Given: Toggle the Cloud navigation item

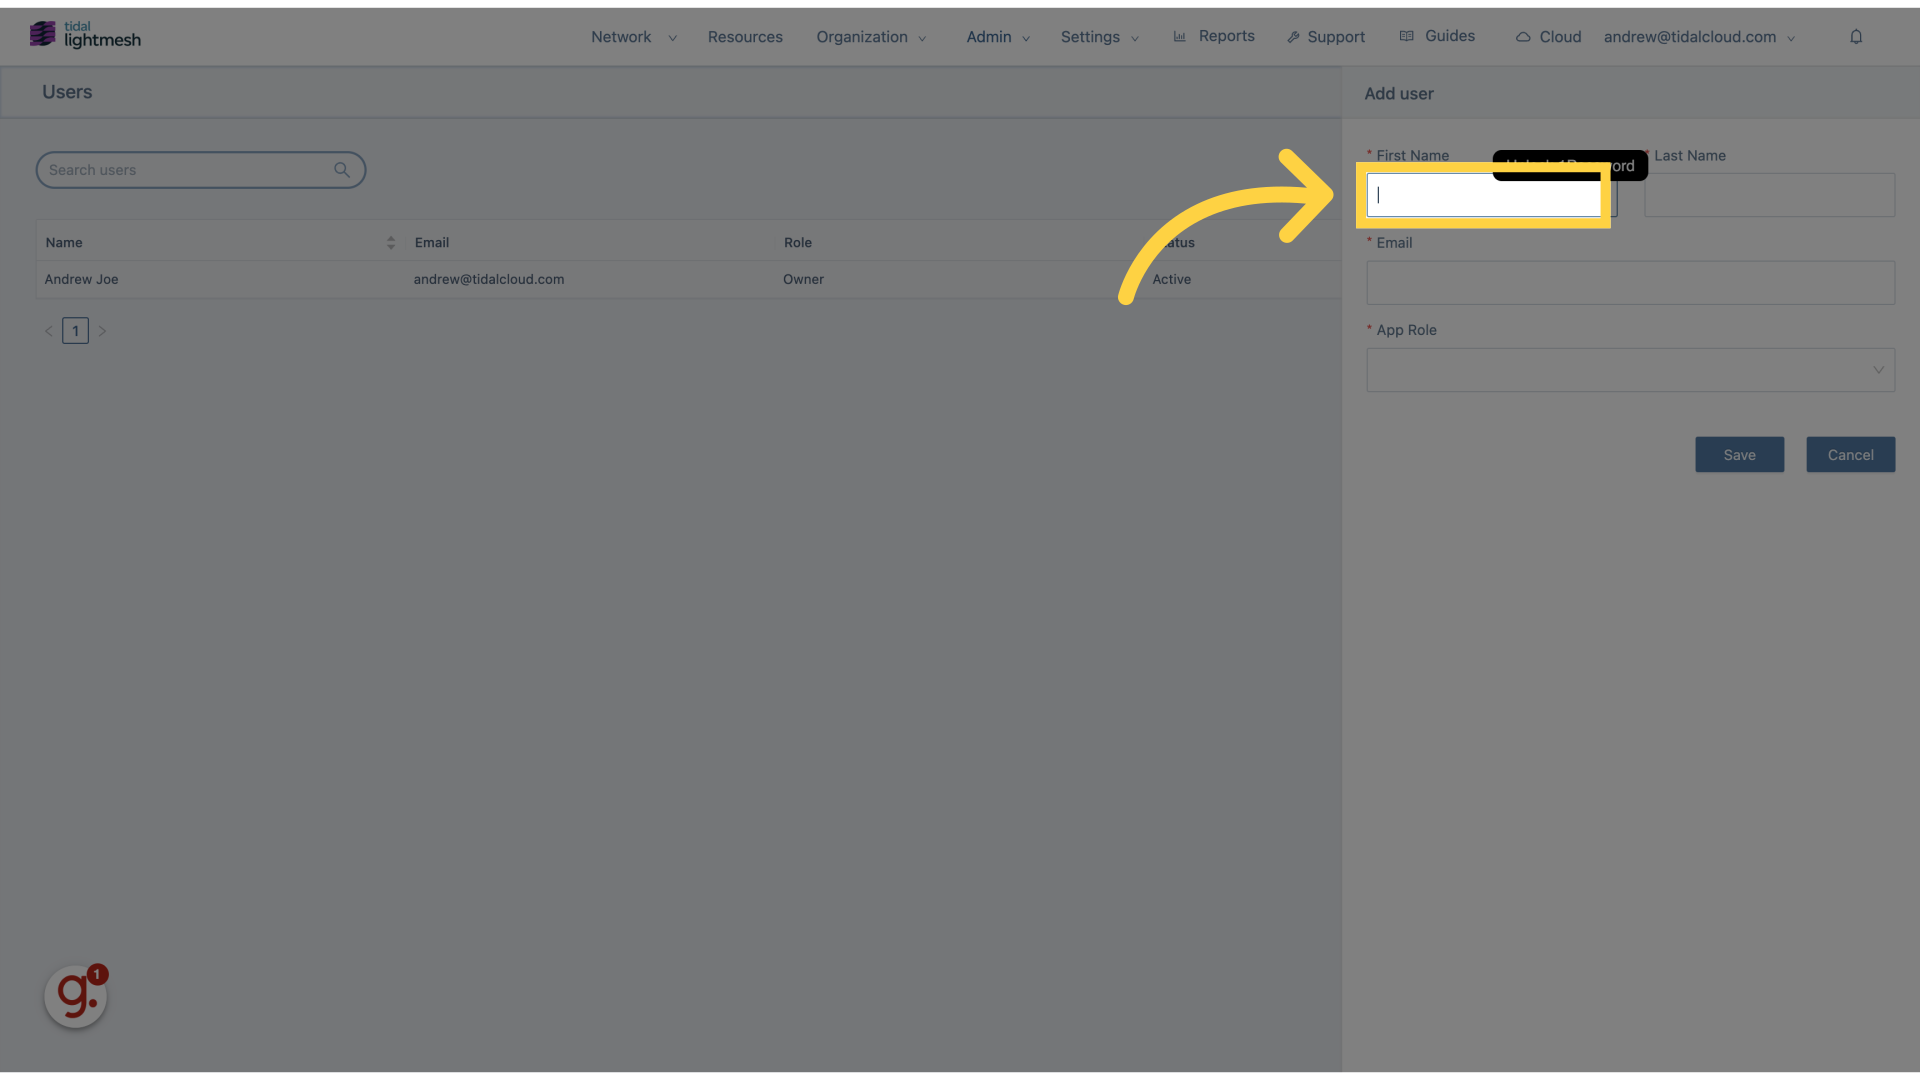Looking at the screenshot, I should click(1548, 36).
